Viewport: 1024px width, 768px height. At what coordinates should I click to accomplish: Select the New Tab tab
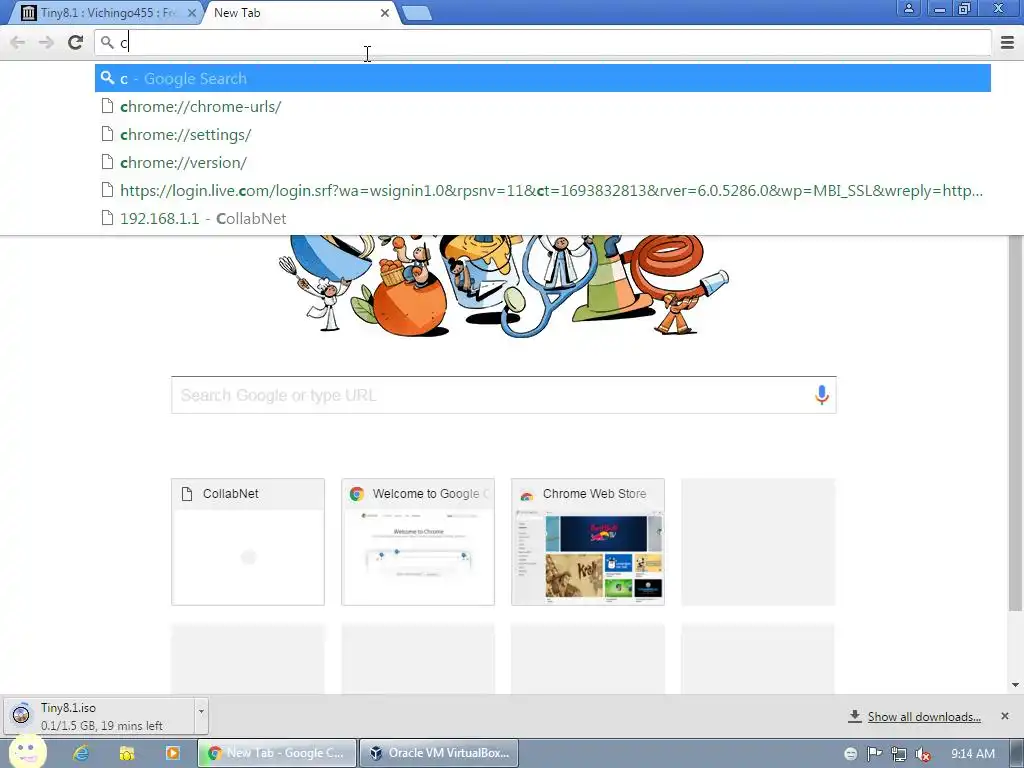click(294, 12)
